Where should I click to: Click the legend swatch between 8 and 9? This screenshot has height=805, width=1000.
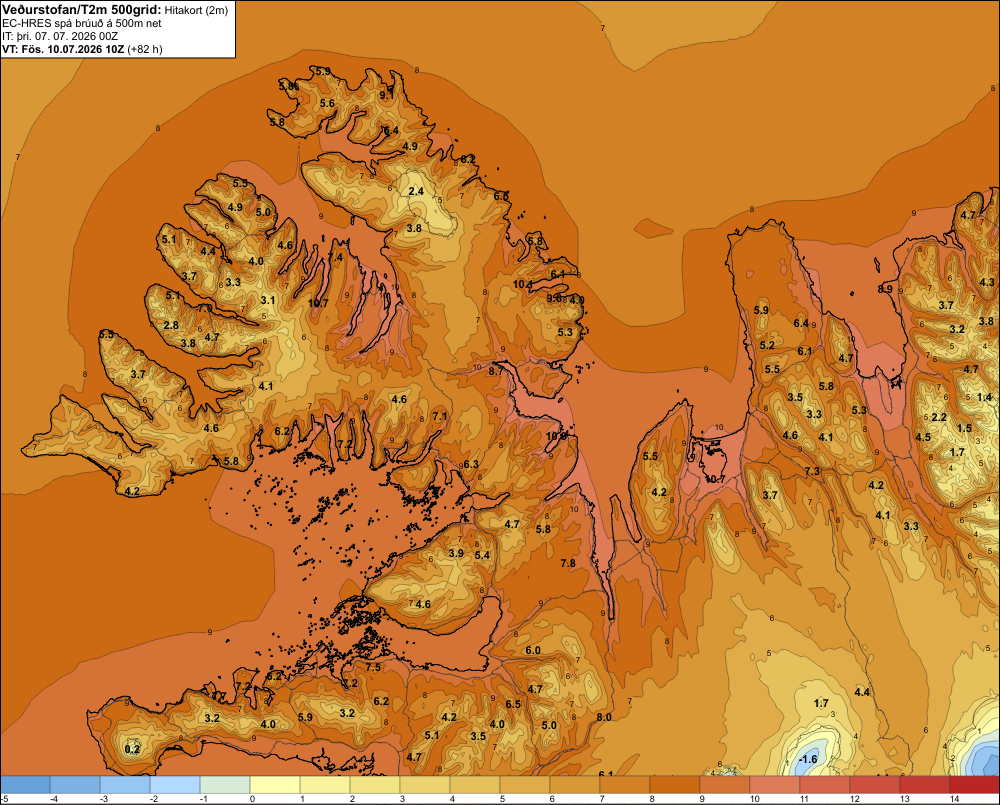(x=675, y=784)
